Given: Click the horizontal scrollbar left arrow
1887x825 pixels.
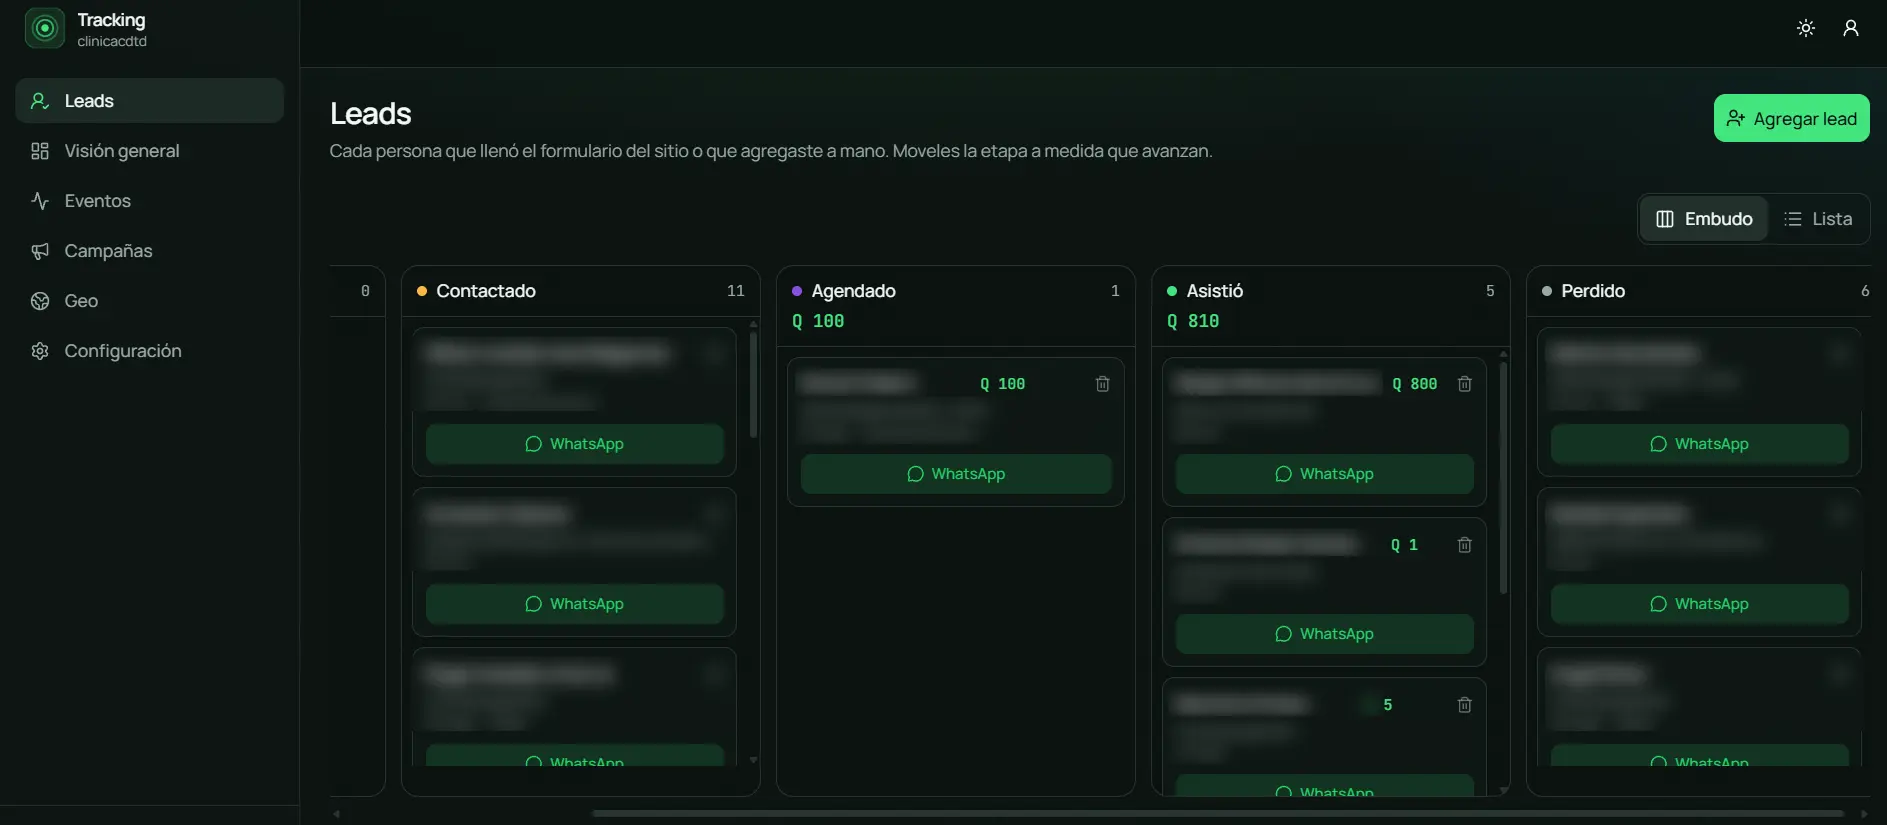Looking at the screenshot, I should pyautogui.click(x=337, y=813).
